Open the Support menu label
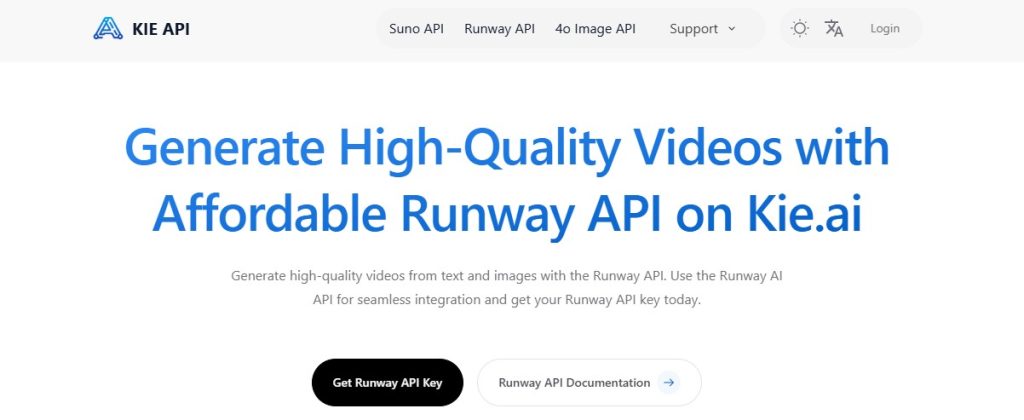The width and height of the screenshot is (1024, 420). (694, 29)
